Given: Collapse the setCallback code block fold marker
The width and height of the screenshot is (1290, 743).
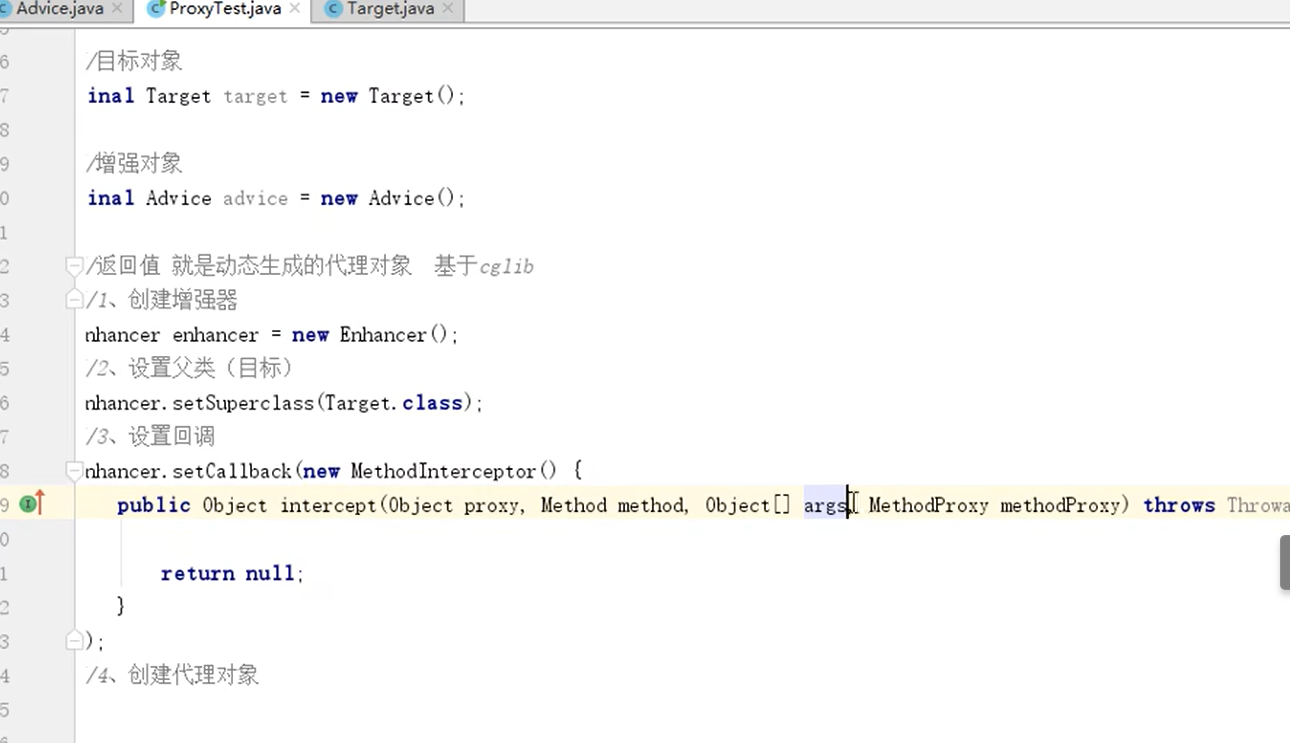Looking at the screenshot, I should pyautogui.click(x=74, y=470).
